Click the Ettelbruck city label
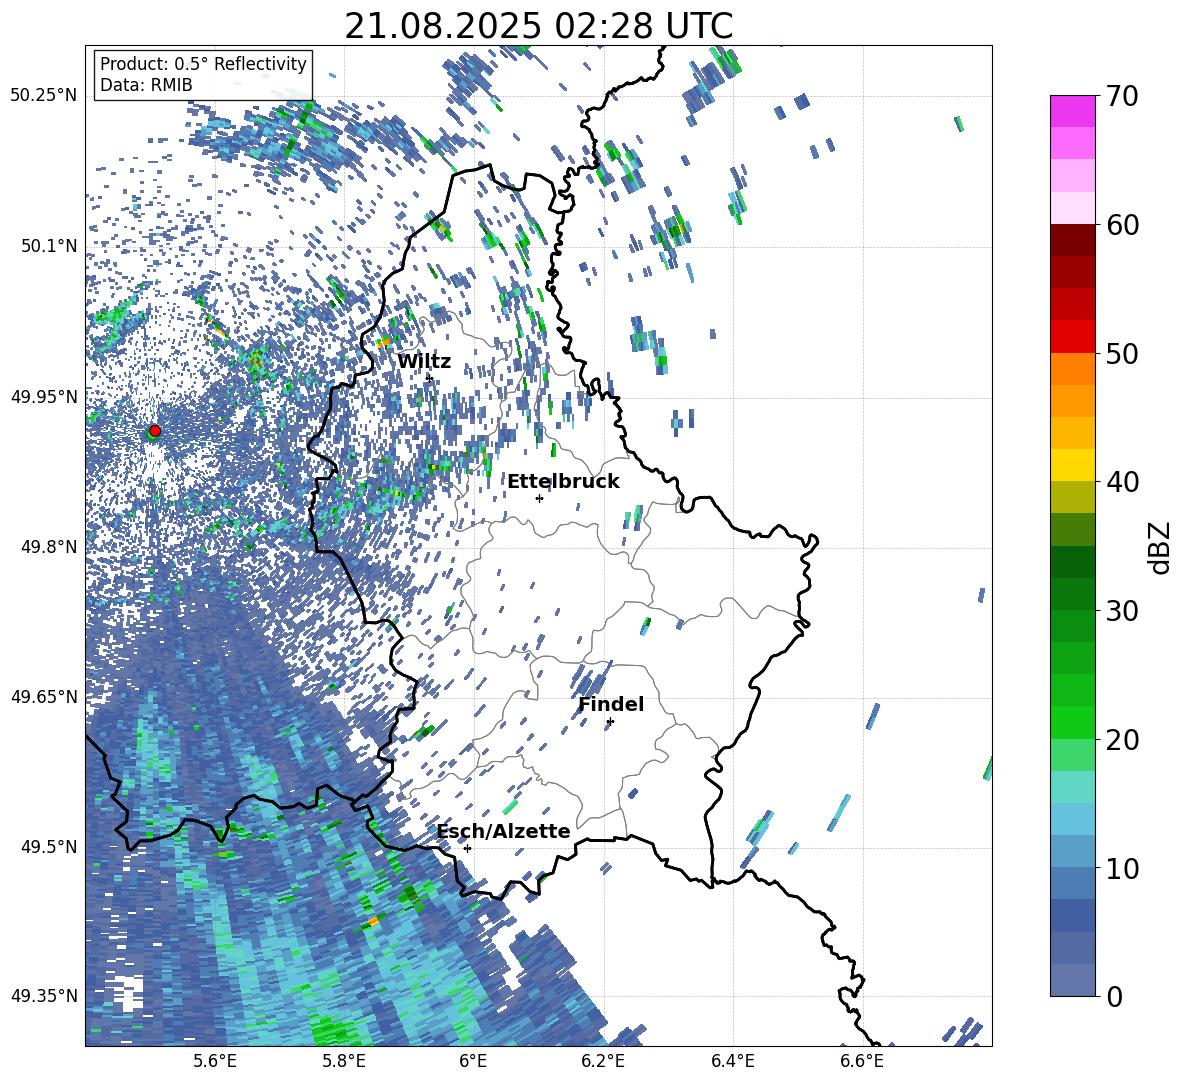The height and width of the screenshot is (1081, 1184). coord(563,482)
